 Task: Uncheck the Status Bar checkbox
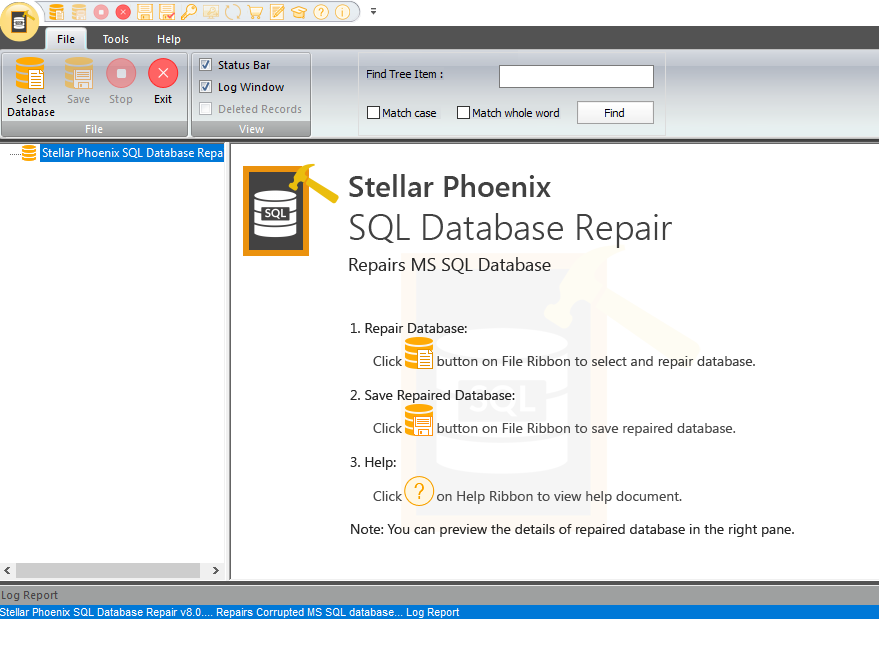[206, 65]
